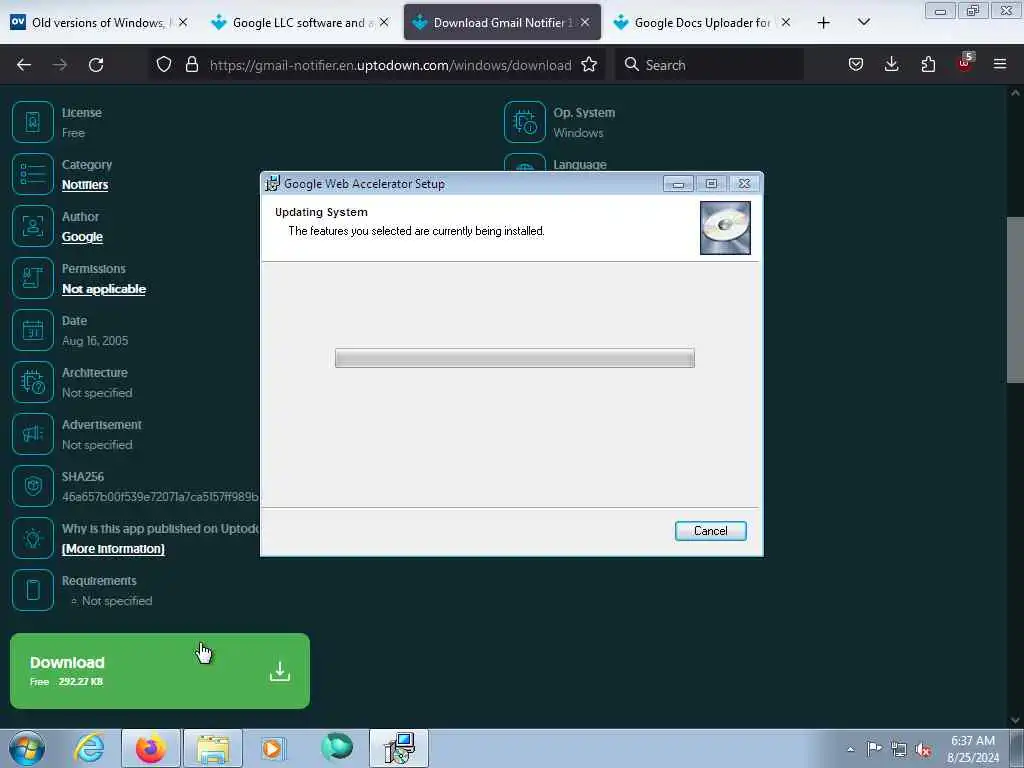Switch to Google Docs Uploader tab
This screenshot has height=768, width=1024.
[703, 22]
